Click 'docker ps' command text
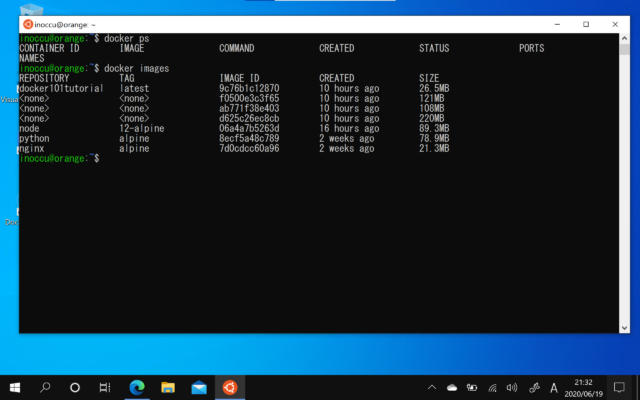This screenshot has height=400, width=640. point(127,38)
